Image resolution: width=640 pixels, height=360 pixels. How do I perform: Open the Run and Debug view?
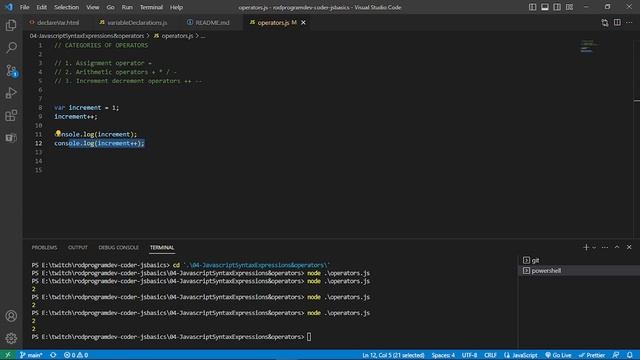pyautogui.click(x=11, y=93)
